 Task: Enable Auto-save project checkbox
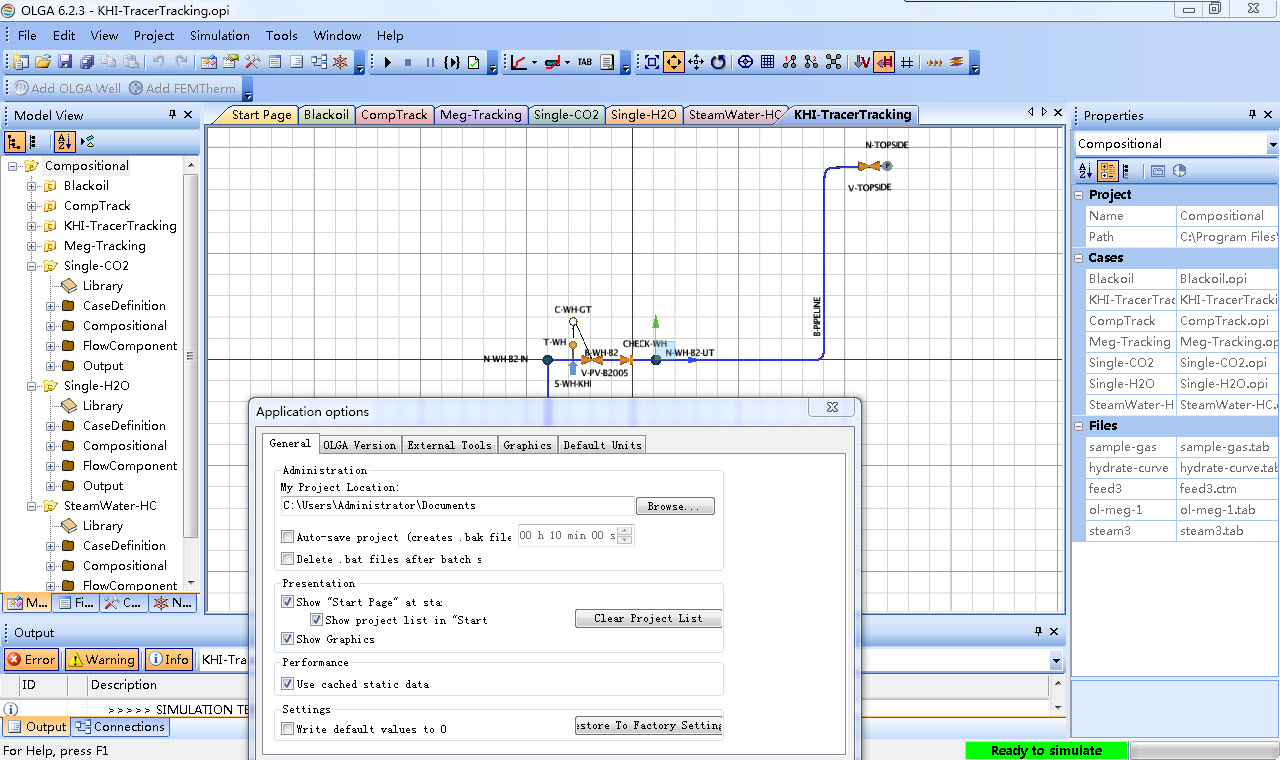(x=288, y=537)
